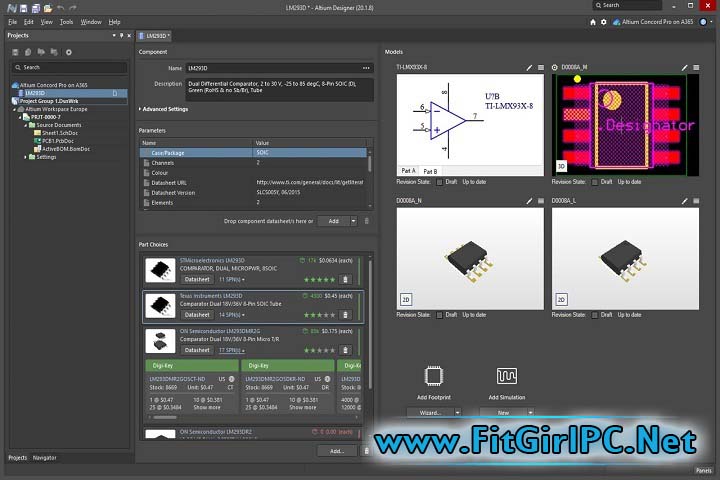Switch D0008A_N model to 2D view

405,299
